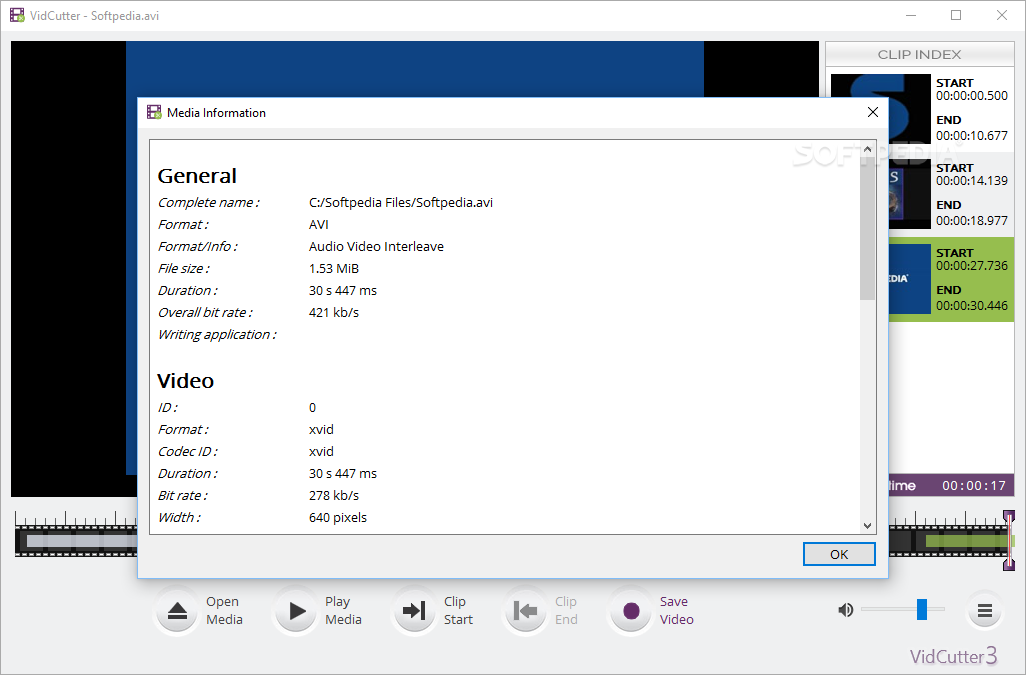Confirm Media Information dialog with OK
1026x675 pixels.
point(839,554)
